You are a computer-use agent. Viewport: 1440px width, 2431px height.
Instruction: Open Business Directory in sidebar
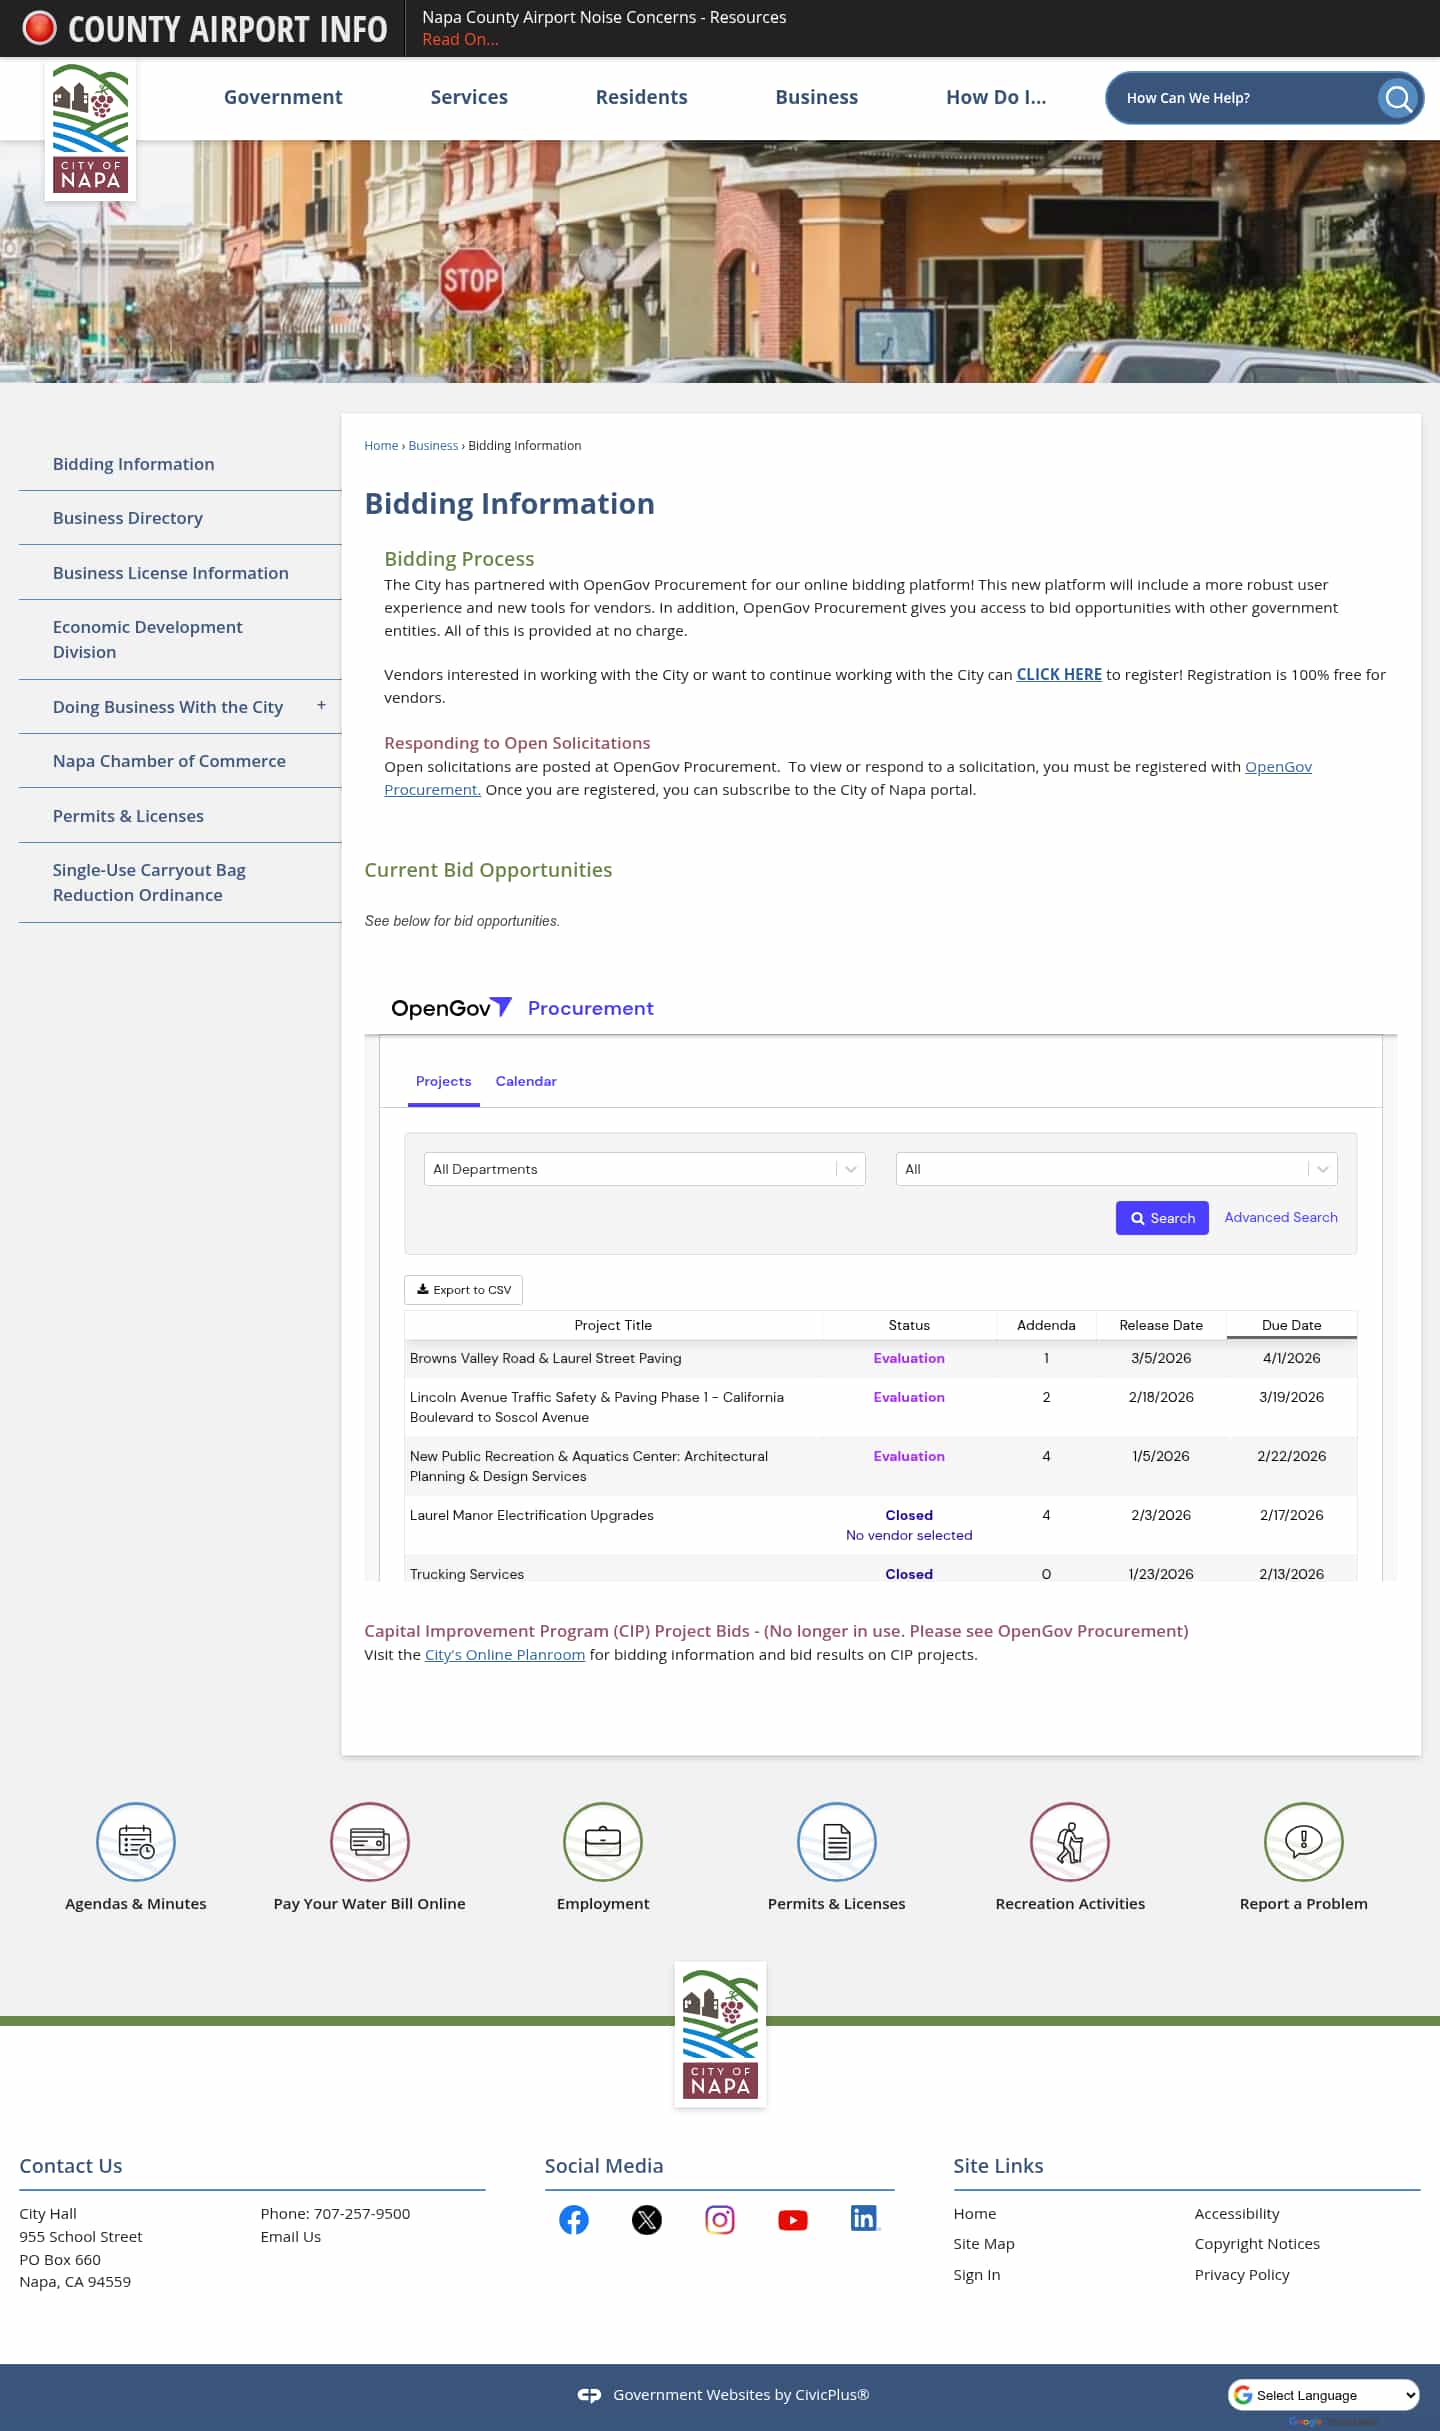pyautogui.click(x=128, y=518)
